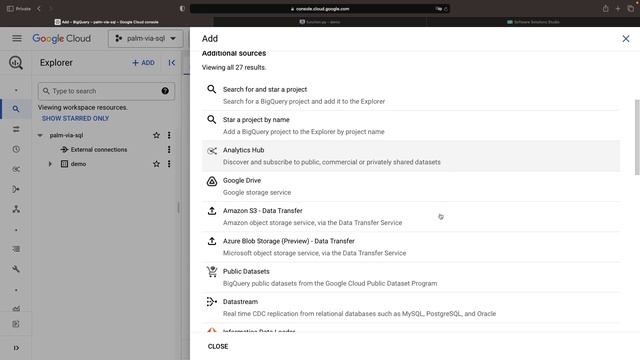Click the Google Drive triangle icon
The image size is (640, 360).
211,181
